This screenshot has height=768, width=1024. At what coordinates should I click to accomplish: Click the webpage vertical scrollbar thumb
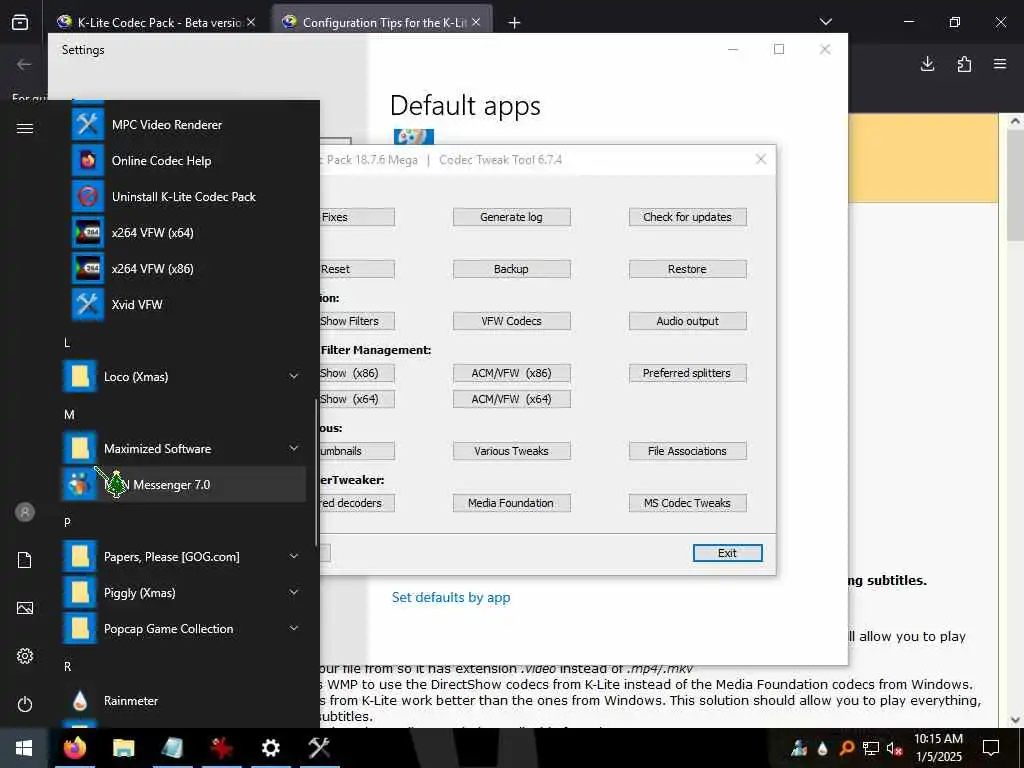coord(1015,185)
